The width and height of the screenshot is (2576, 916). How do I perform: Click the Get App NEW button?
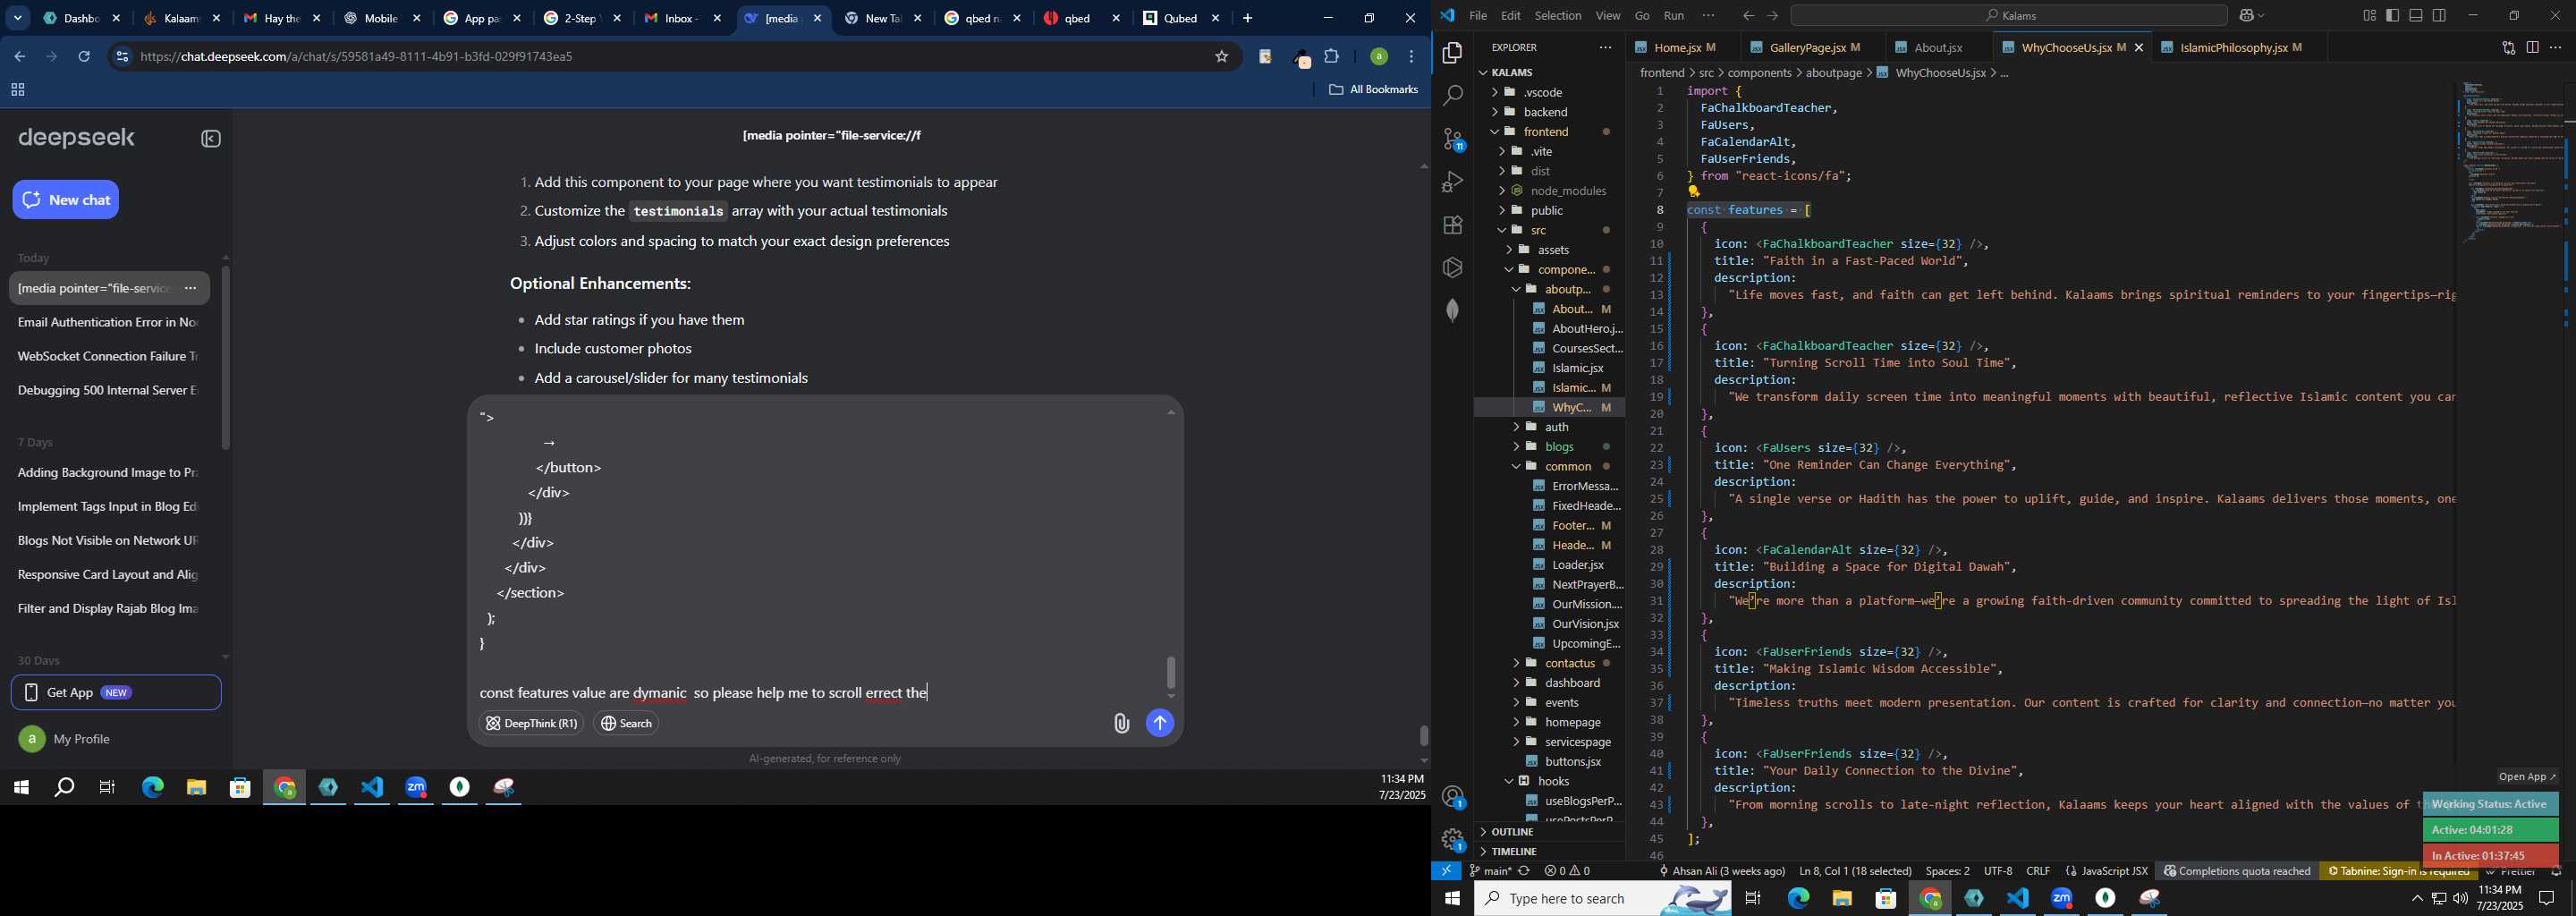tap(116, 693)
